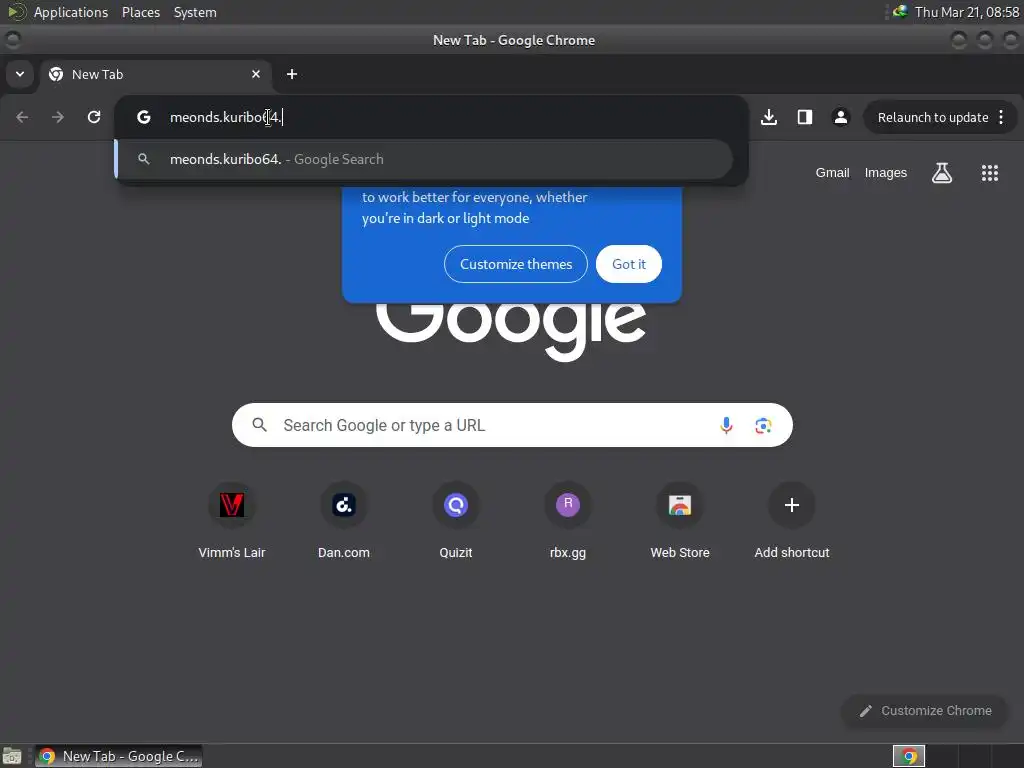Screen dimensions: 1024x768
Task: Close the New Tab tab
Action: click(x=256, y=74)
